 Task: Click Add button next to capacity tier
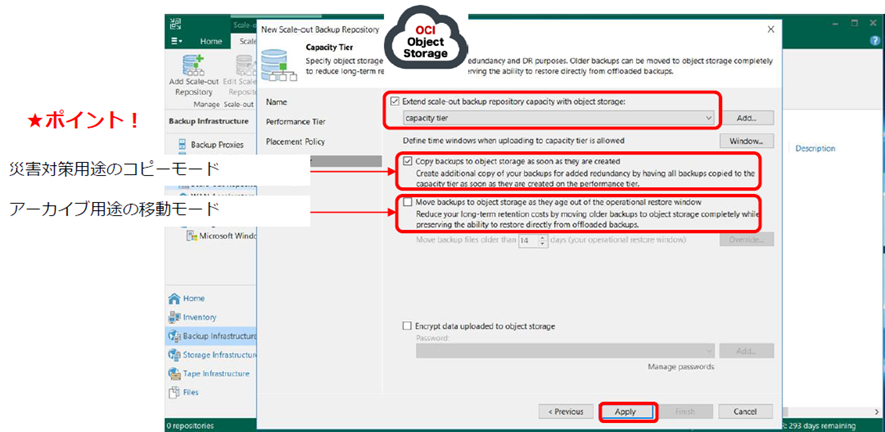[x=746, y=118]
